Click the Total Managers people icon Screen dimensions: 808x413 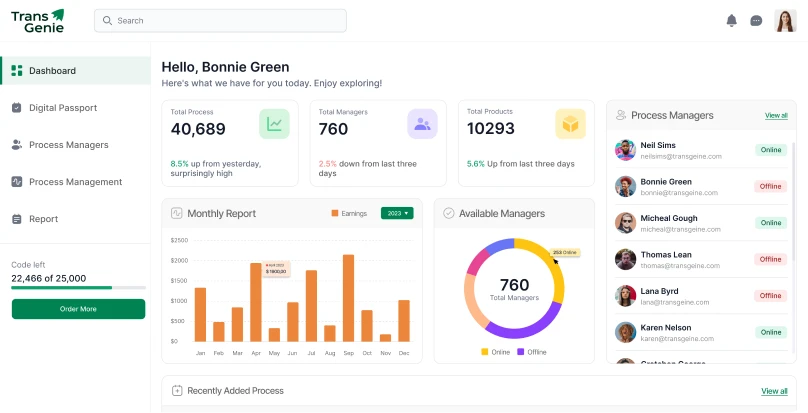pos(423,124)
